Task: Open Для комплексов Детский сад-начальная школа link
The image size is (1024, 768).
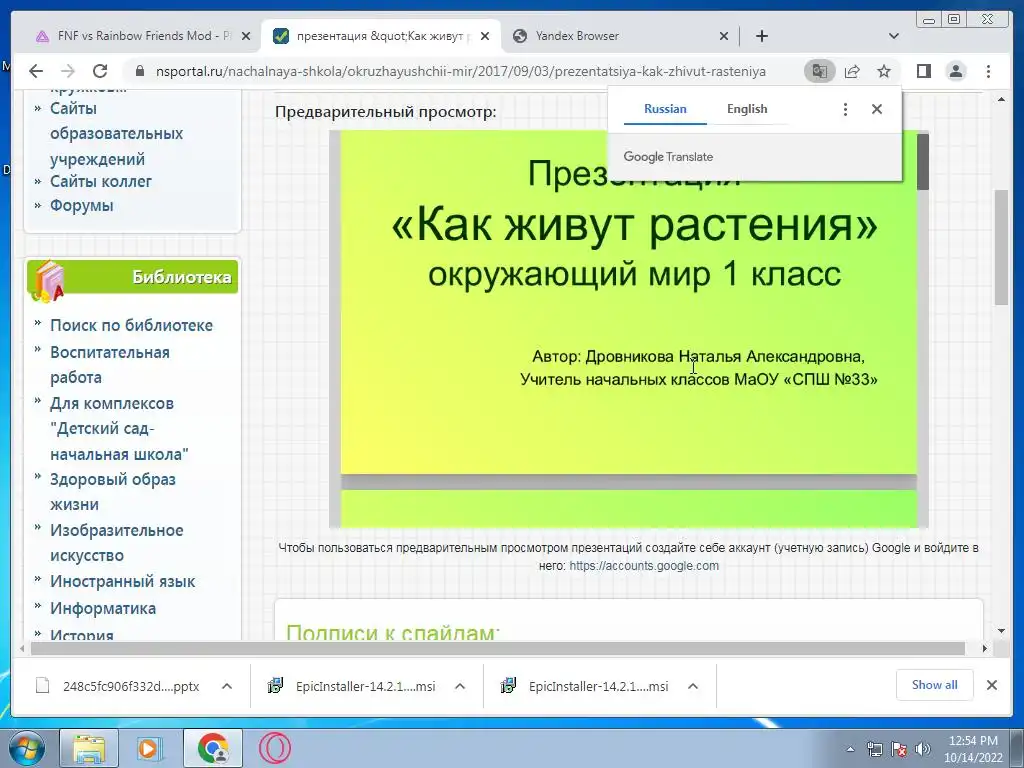Action: (120, 429)
